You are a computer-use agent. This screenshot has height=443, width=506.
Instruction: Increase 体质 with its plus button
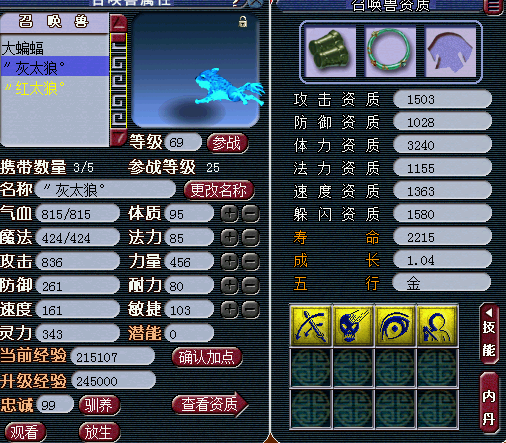(x=230, y=214)
